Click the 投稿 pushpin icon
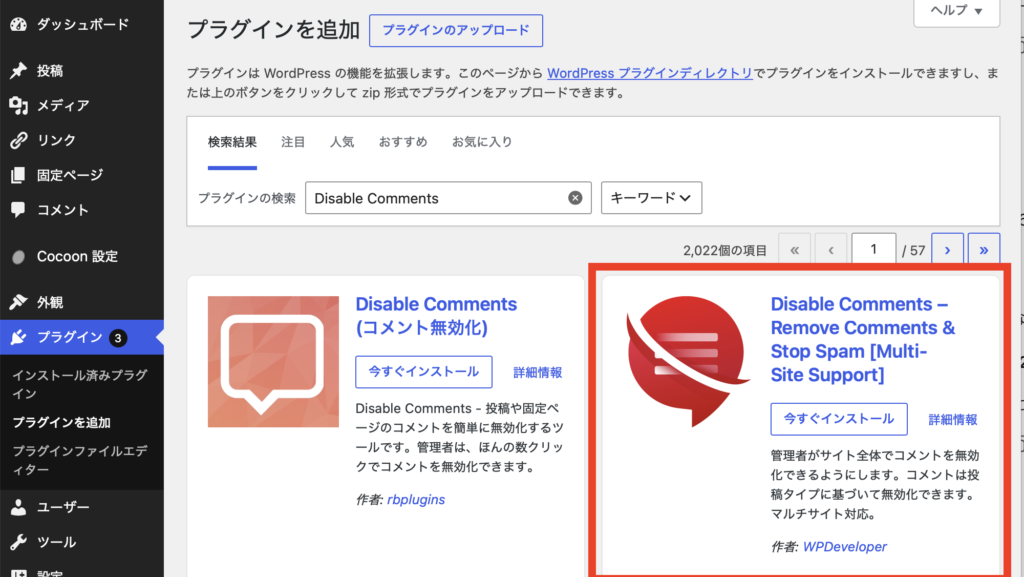Viewport: 1024px width, 577px height. click(x=18, y=70)
